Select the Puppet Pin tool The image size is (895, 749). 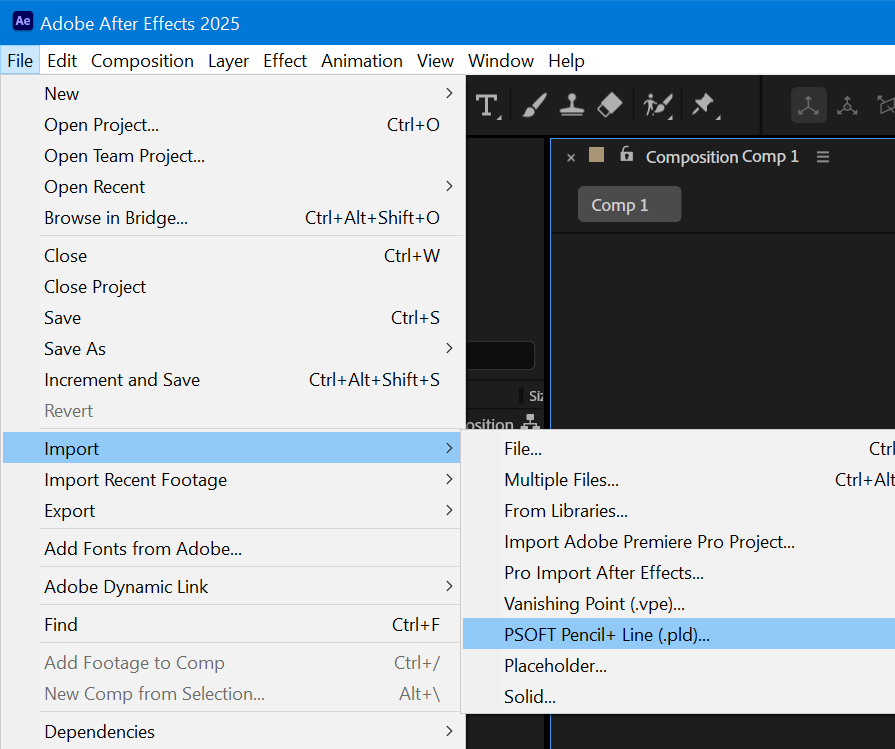(704, 106)
